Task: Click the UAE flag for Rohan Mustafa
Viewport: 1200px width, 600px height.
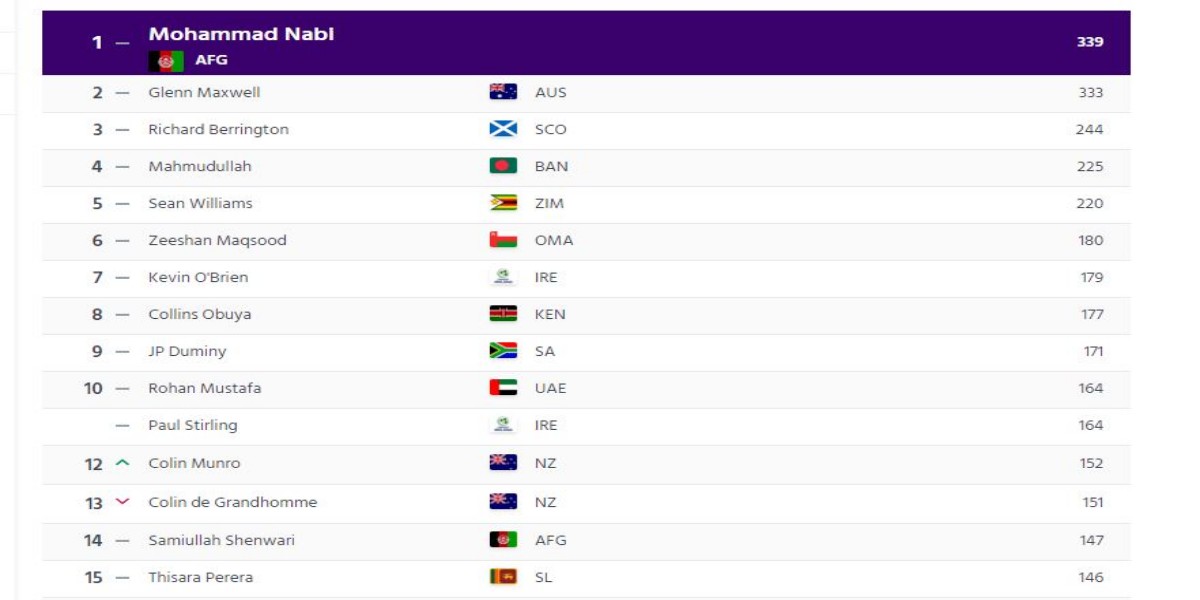Action: point(503,388)
